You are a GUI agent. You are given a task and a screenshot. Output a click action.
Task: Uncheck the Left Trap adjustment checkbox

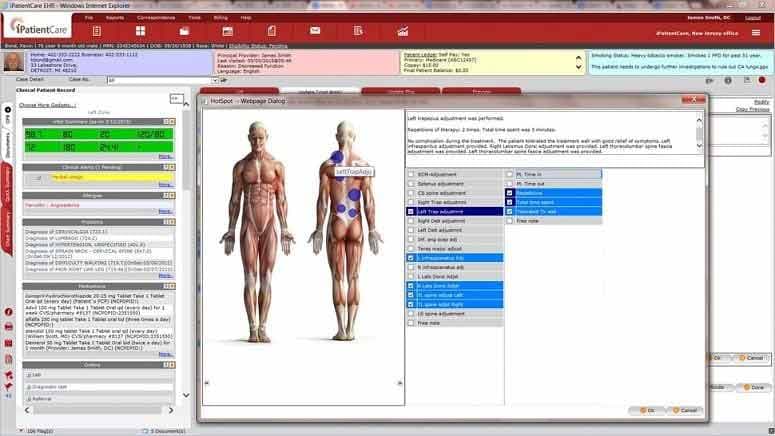pyautogui.click(x=410, y=212)
